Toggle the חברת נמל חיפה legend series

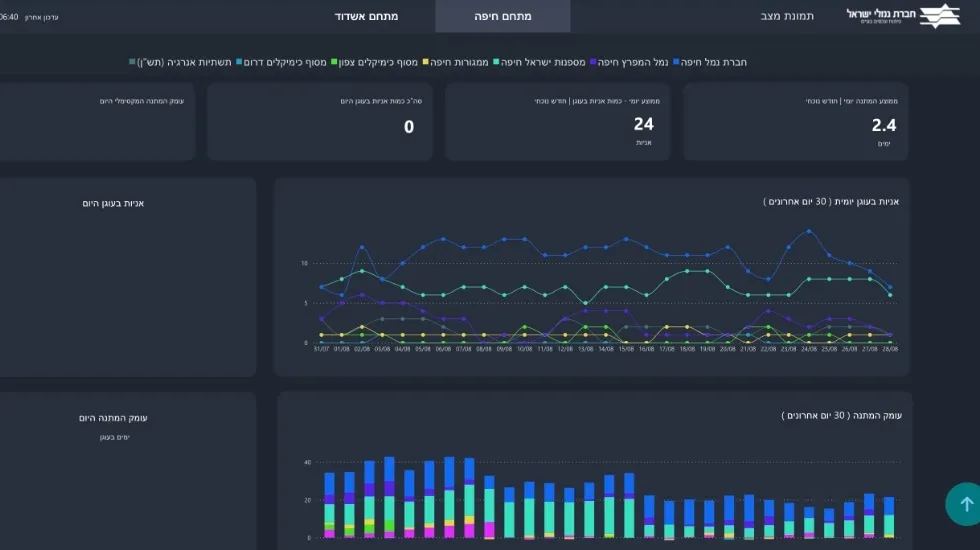click(709, 62)
